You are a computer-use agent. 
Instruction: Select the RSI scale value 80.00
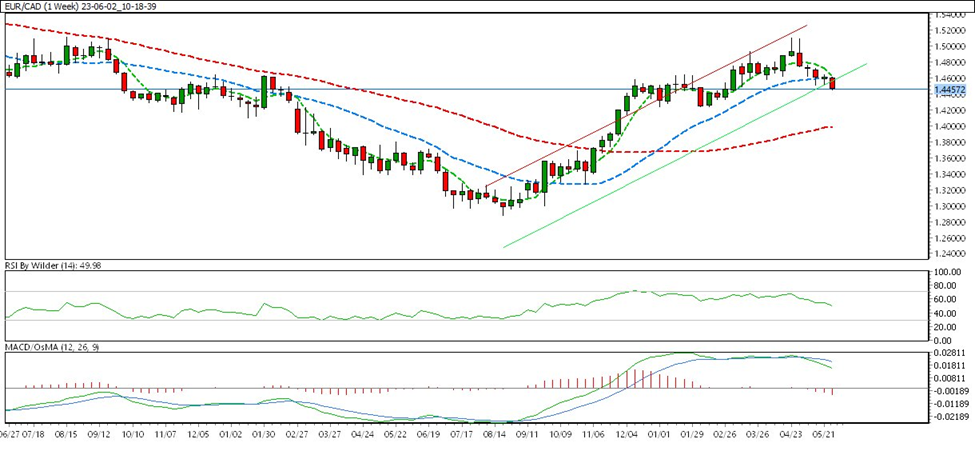tap(946, 287)
